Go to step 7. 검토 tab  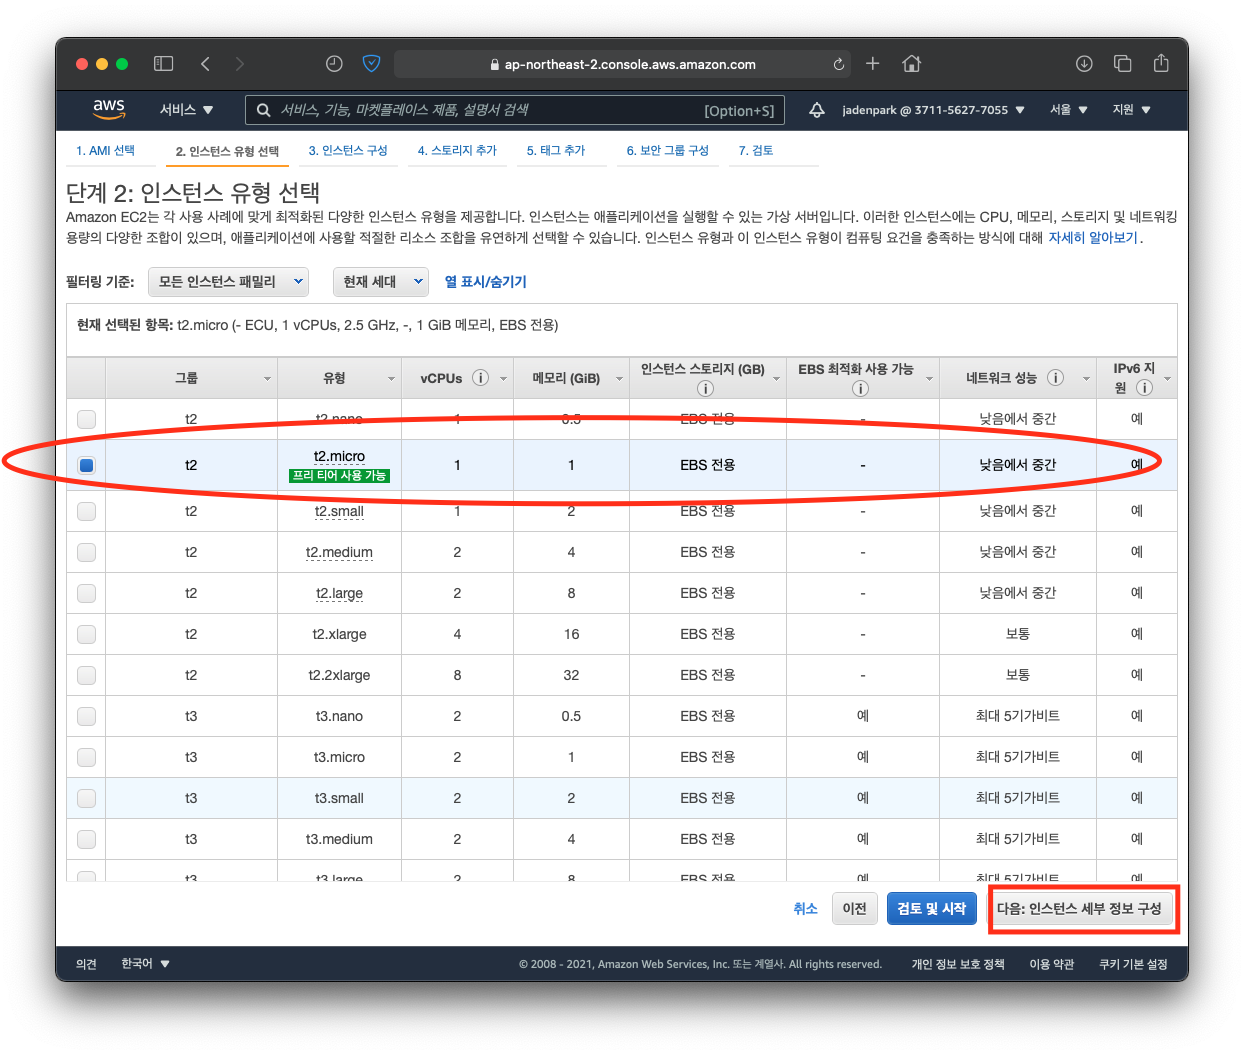(x=756, y=151)
